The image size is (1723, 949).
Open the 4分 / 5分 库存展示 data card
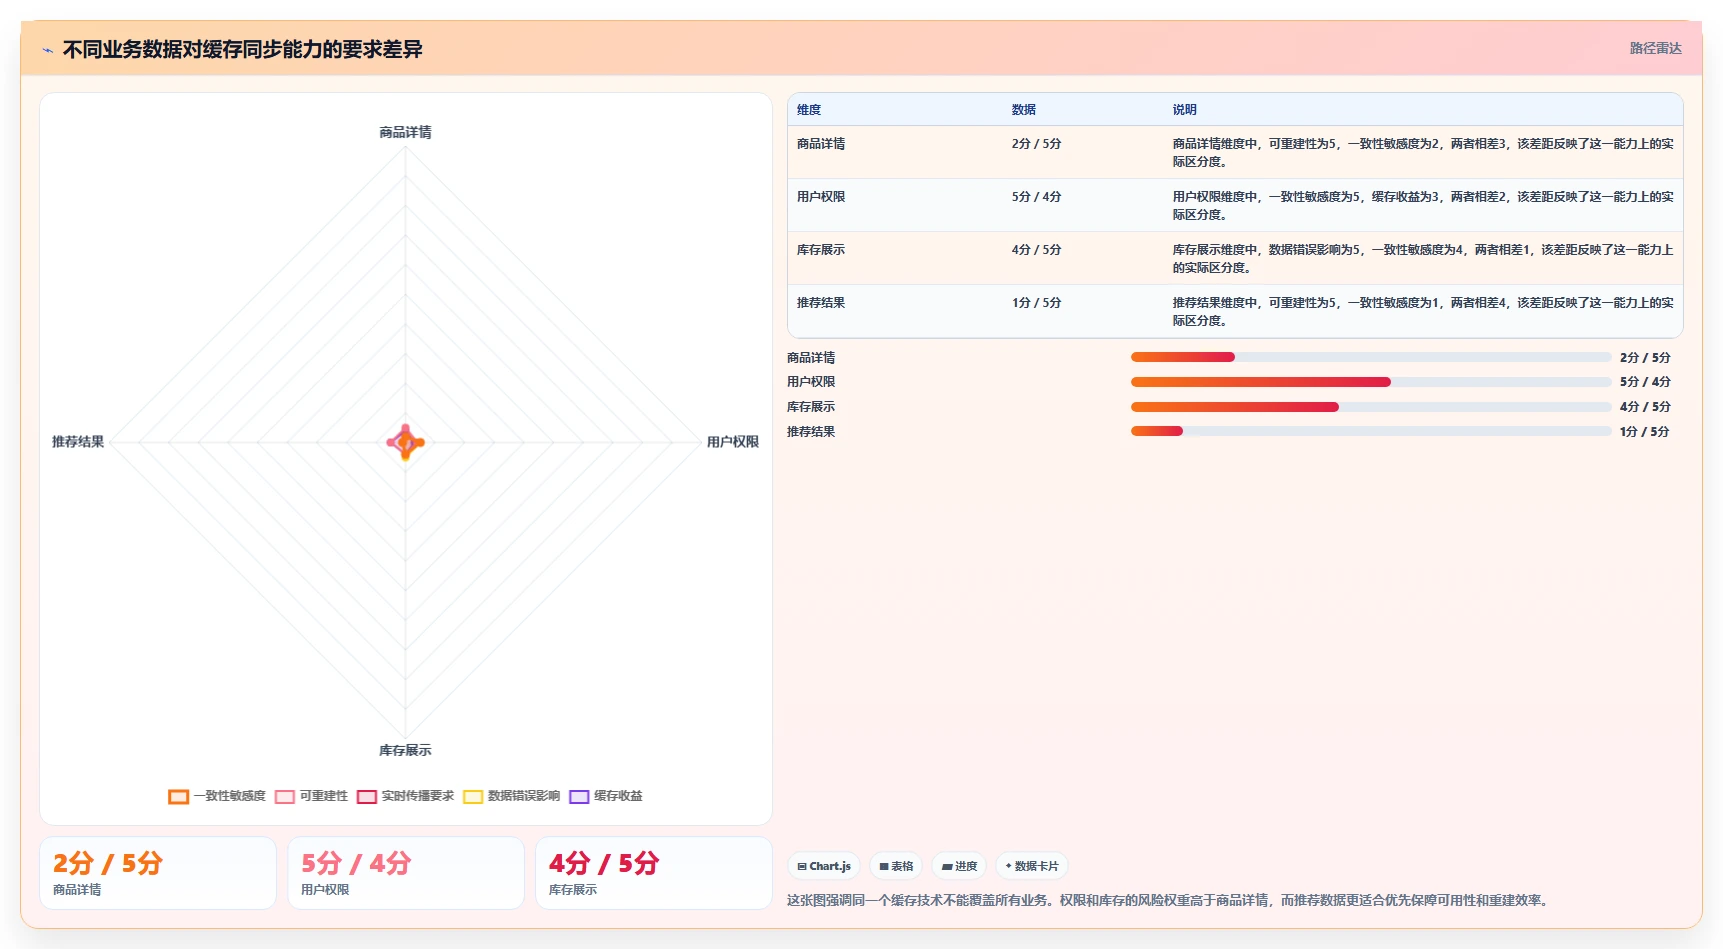click(654, 873)
